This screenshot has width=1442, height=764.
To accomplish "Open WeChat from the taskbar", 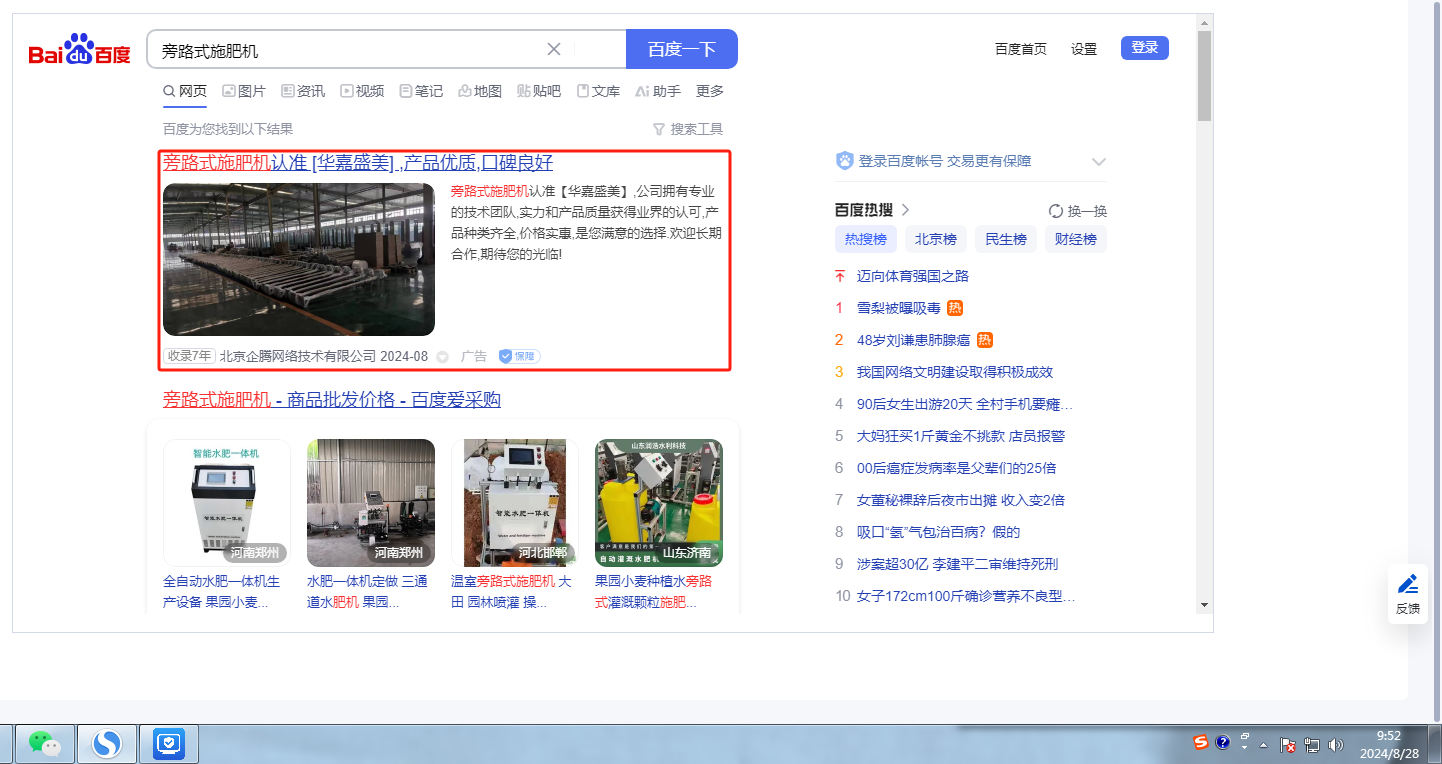I will coord(44,743).
